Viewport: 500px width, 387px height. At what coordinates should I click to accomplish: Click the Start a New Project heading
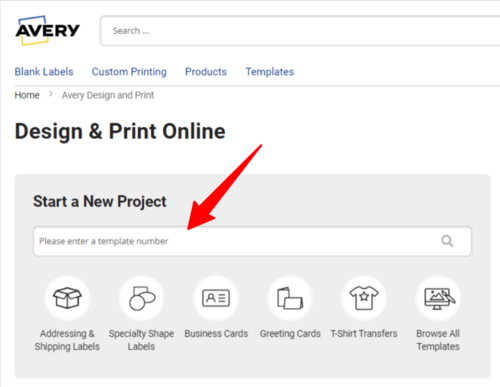(x=100, y=202)
